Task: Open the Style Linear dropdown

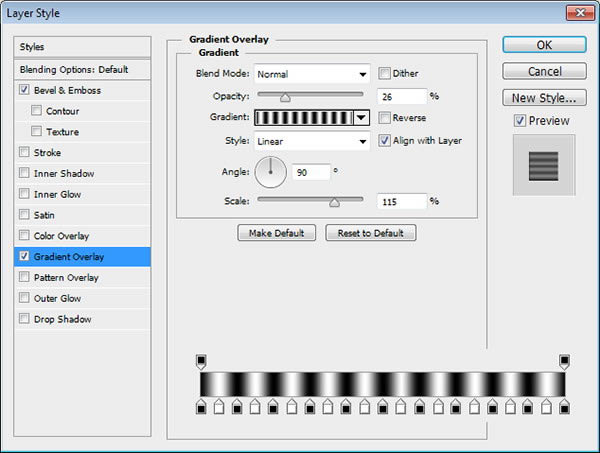Action: (312, 141)
